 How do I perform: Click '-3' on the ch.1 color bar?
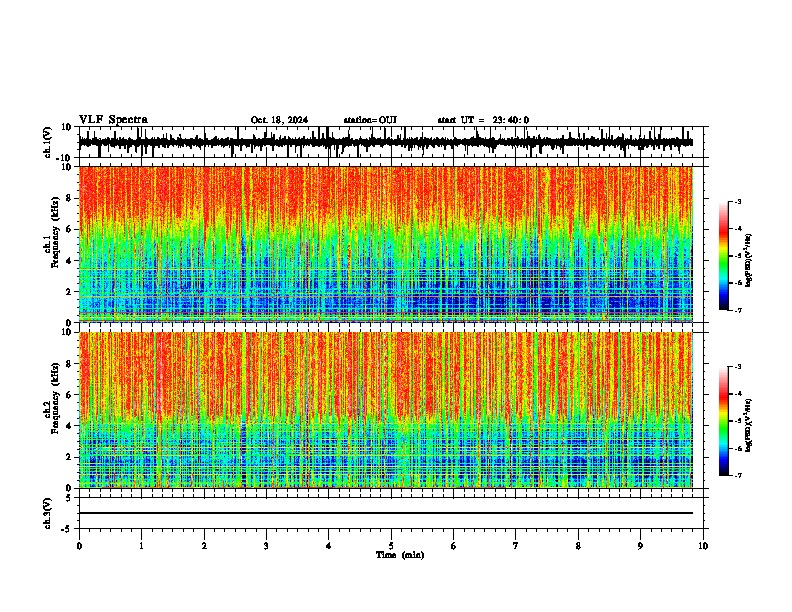[737, 202]
